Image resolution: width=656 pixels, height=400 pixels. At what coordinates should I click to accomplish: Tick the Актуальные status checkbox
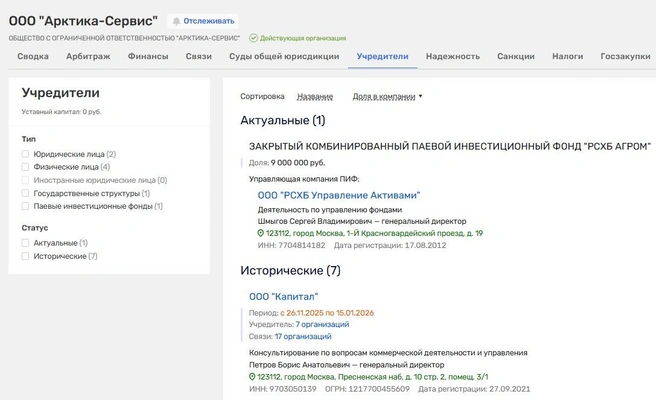click(x=25, y=243)
